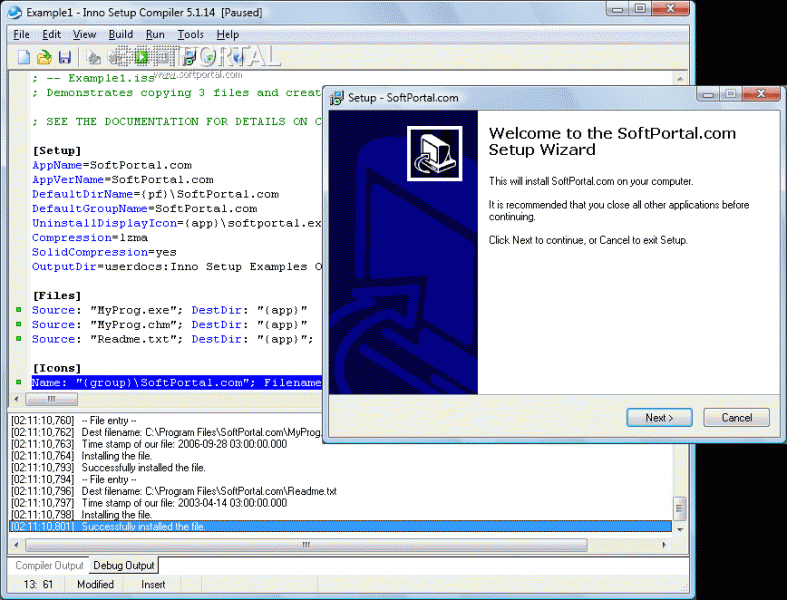Click the "; -- Example1.iss" comment line
787x600 pixels.
[x=104, y=78]
